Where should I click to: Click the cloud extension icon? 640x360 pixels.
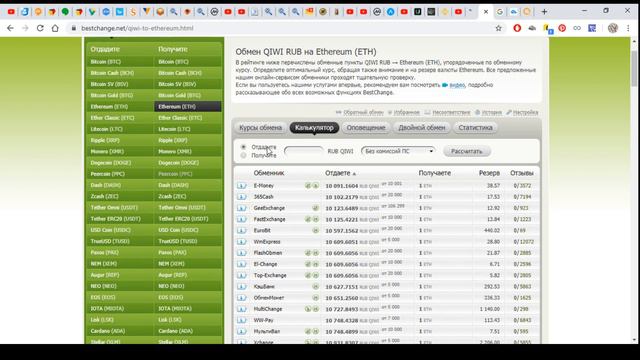point(532,28)
